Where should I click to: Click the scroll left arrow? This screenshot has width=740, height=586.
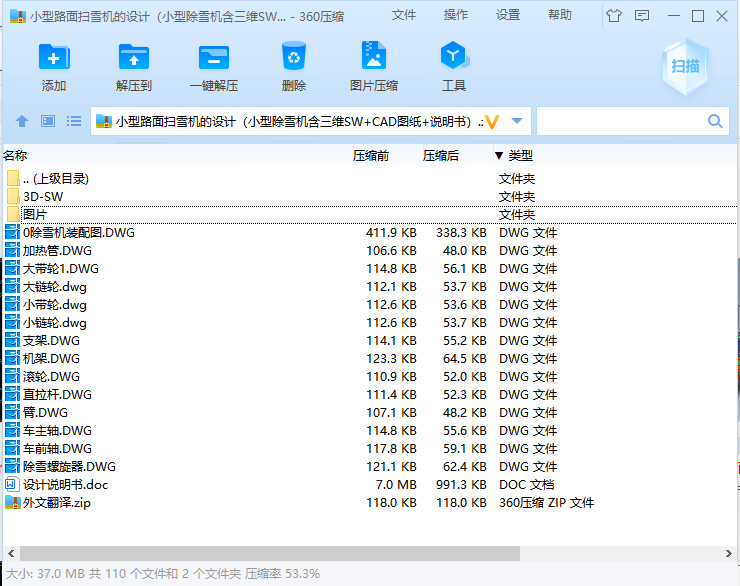11,553
